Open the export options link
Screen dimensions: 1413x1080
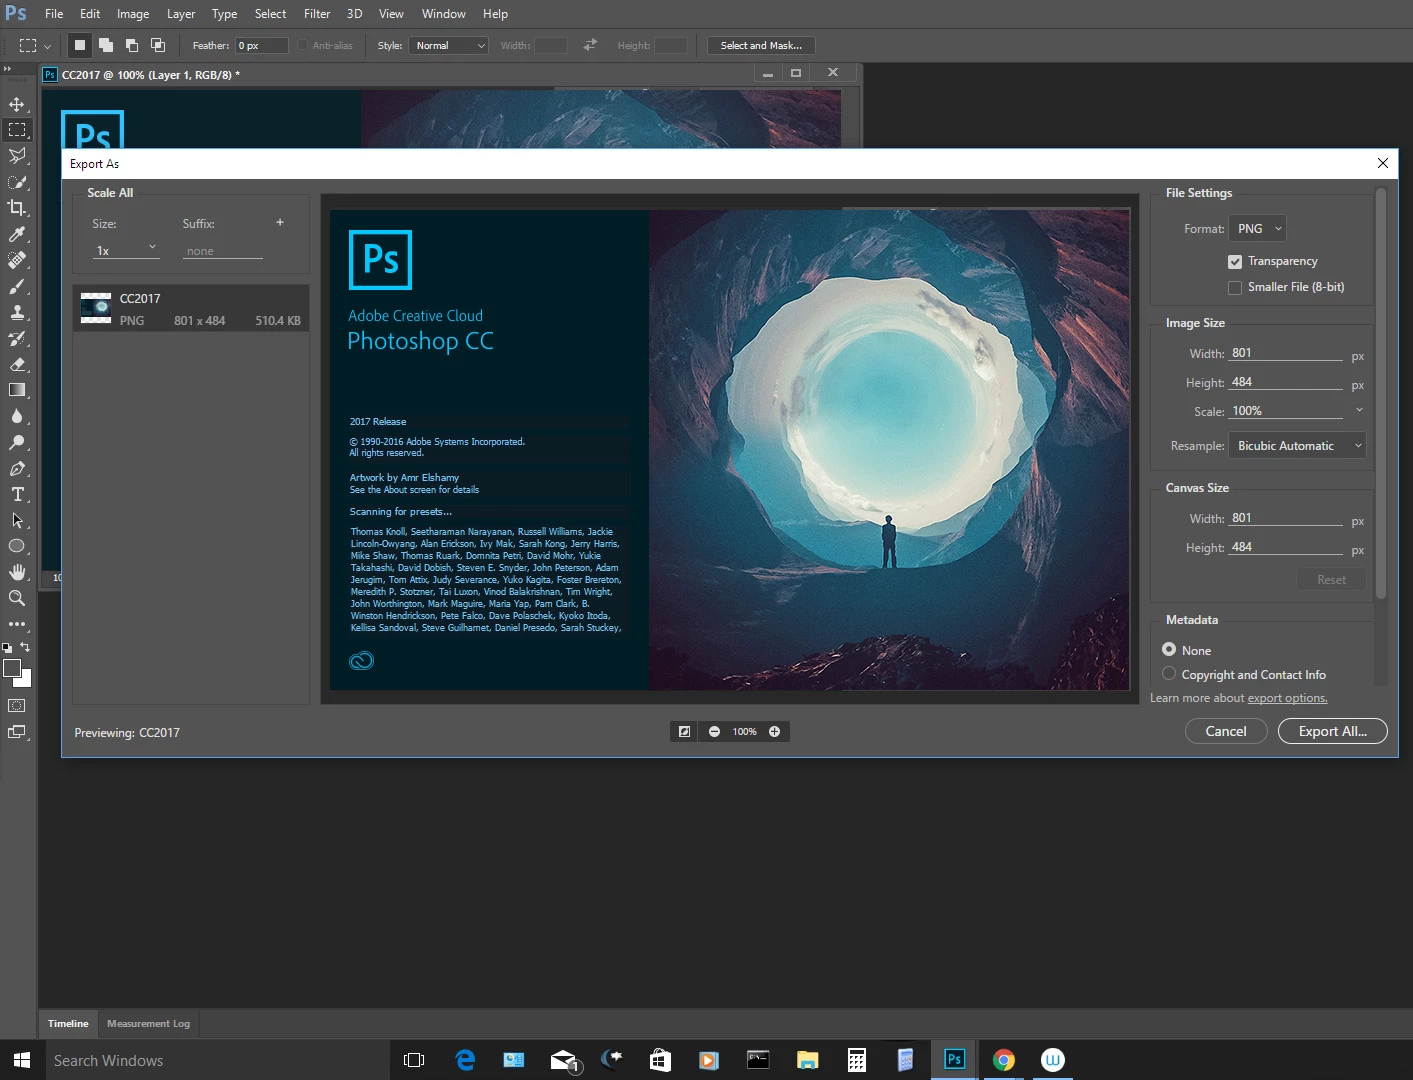click(1287, 699)
